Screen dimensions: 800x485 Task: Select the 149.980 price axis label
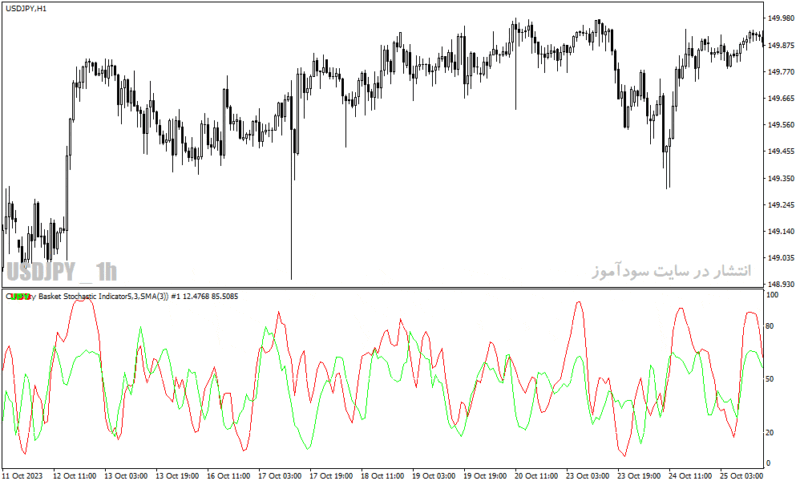click(x=781, y=18)
